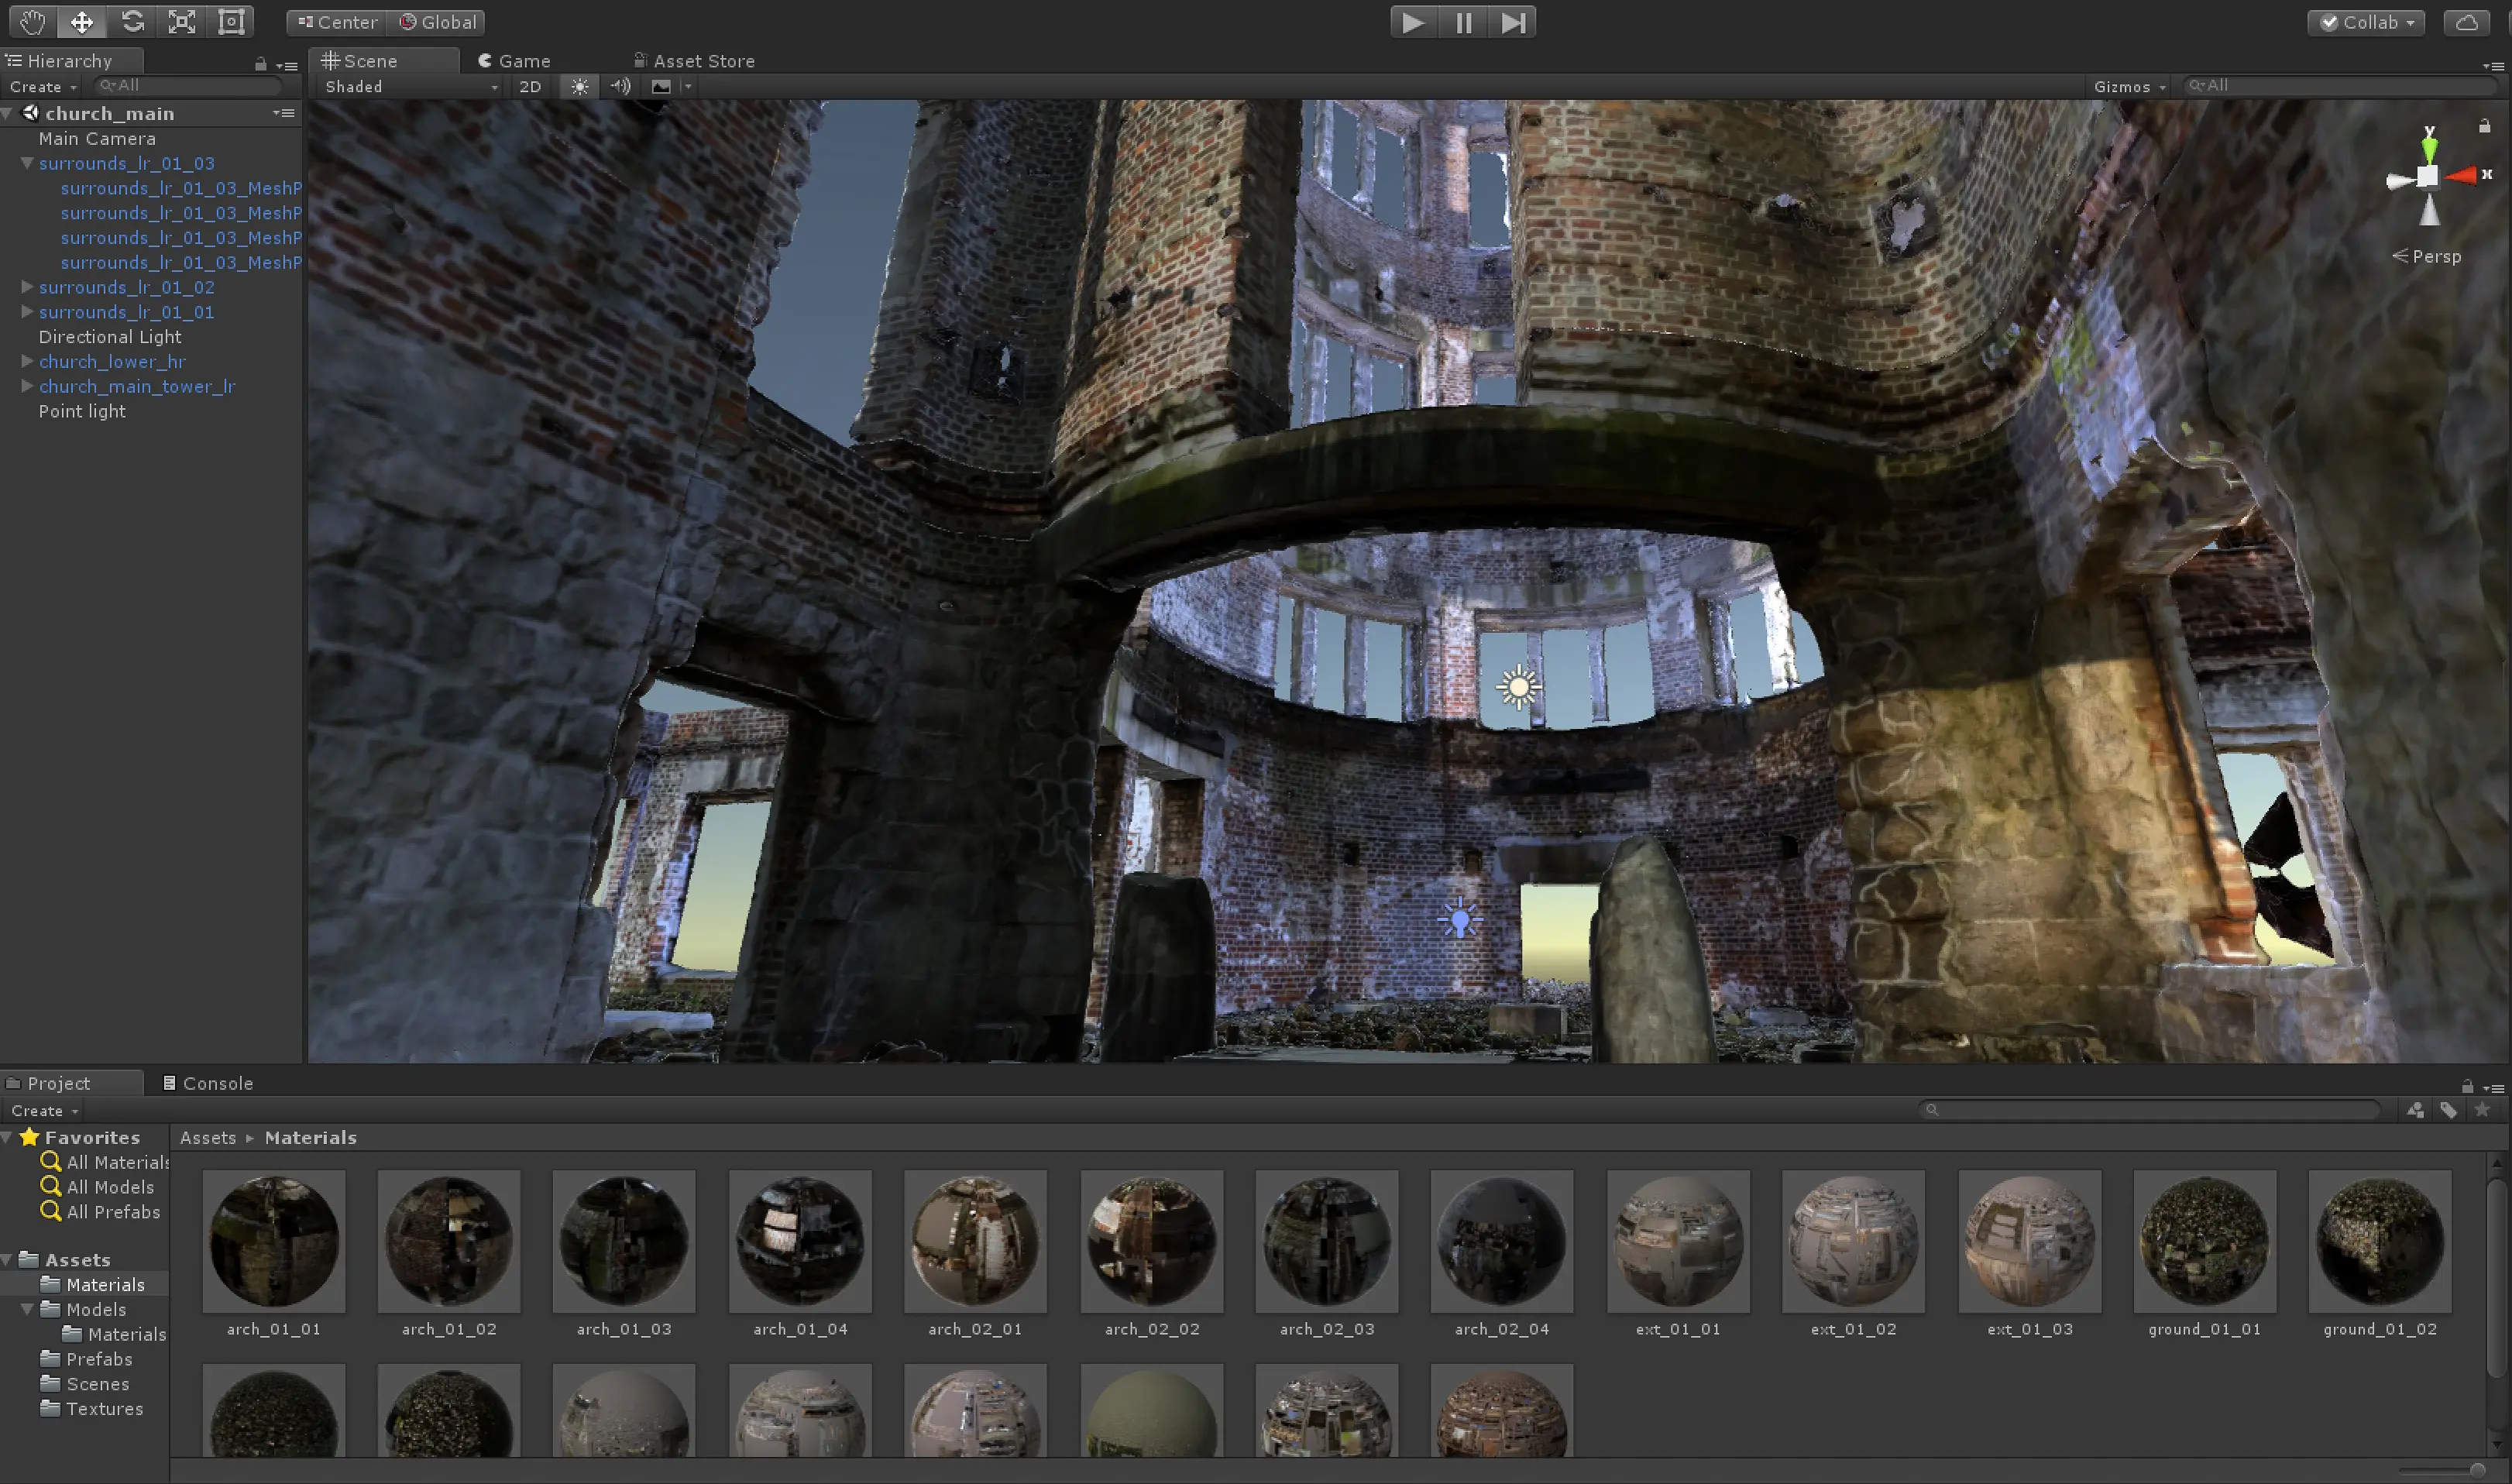The height and width of the screenshot is (1484, 2512).
Task: Select the arch_02_01 material thumbnail
Action: tap(975, 1241)
